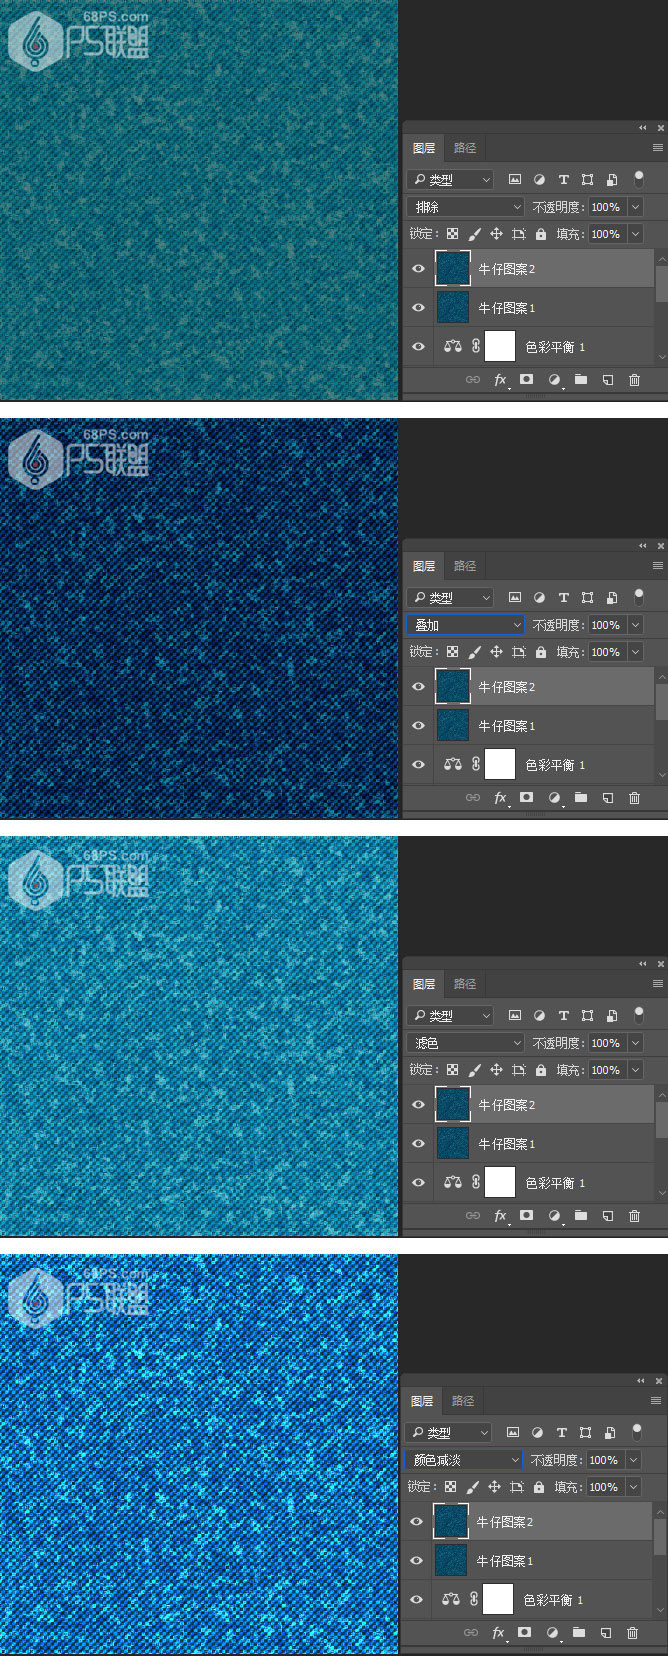
Task: Hide 牛仔图案 1 layer in 排除 panel
Action: click(x=419, y=308)
